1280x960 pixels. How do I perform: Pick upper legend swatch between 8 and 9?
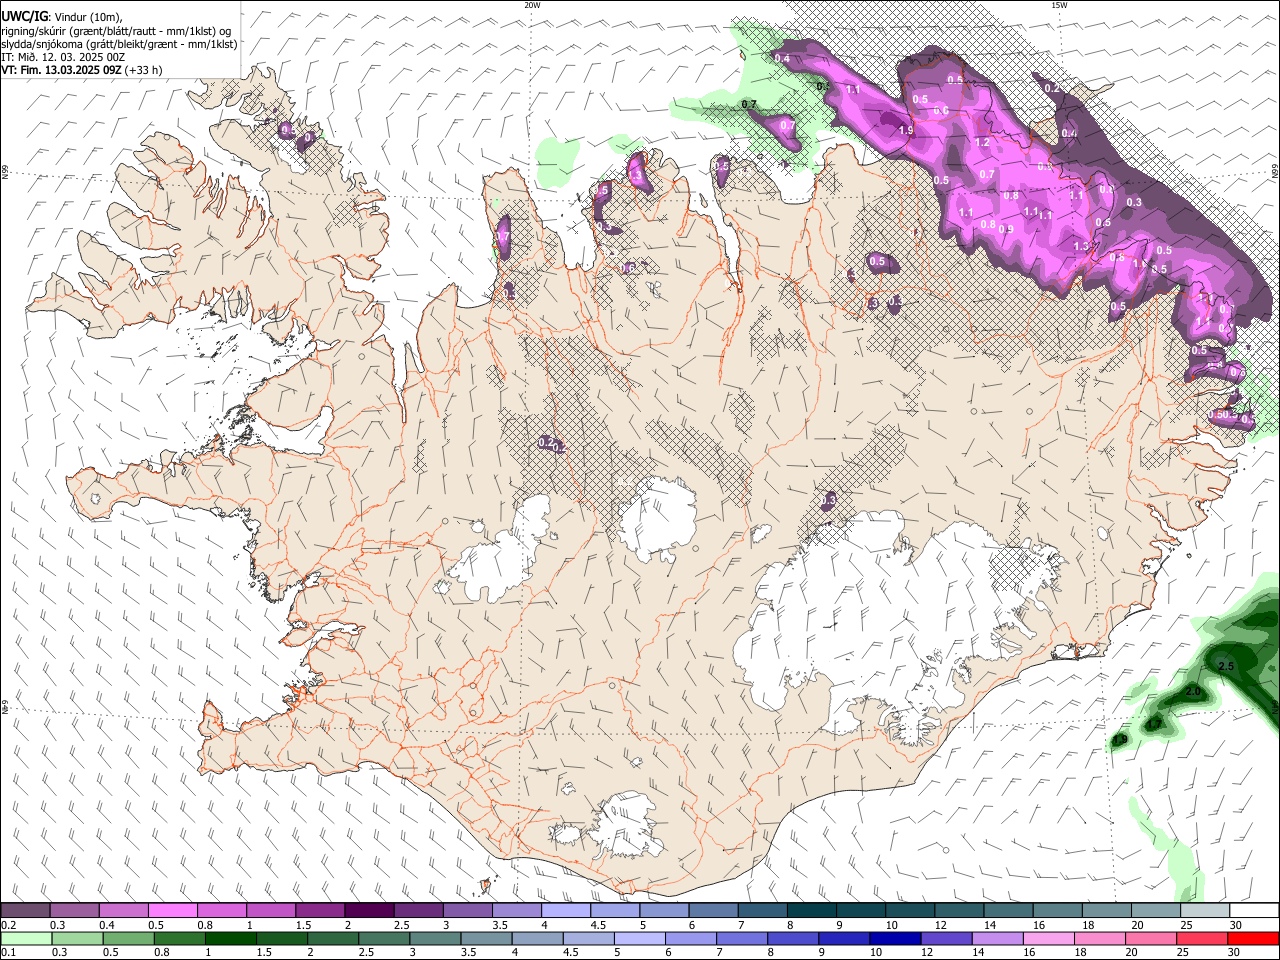coord(811,911)
